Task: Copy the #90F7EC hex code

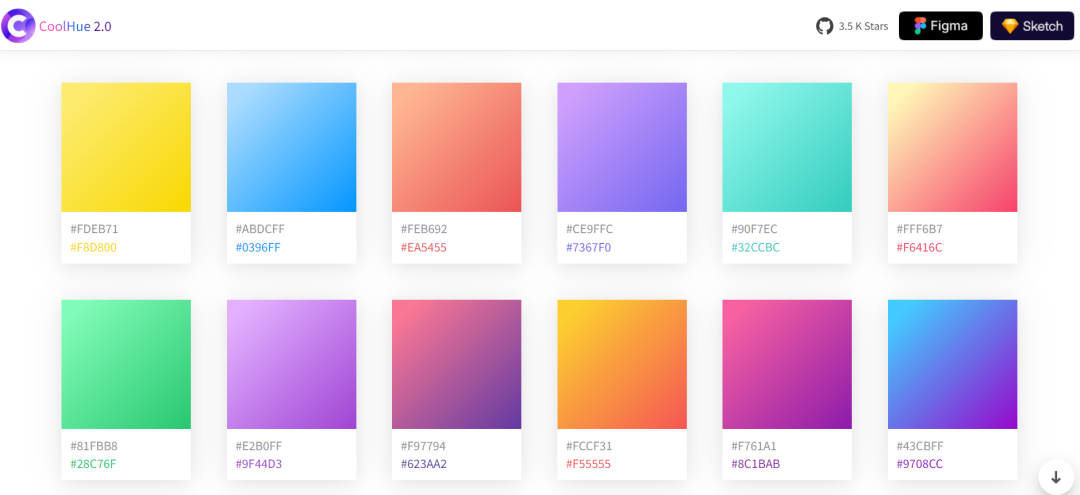Action: click(754, 229)
